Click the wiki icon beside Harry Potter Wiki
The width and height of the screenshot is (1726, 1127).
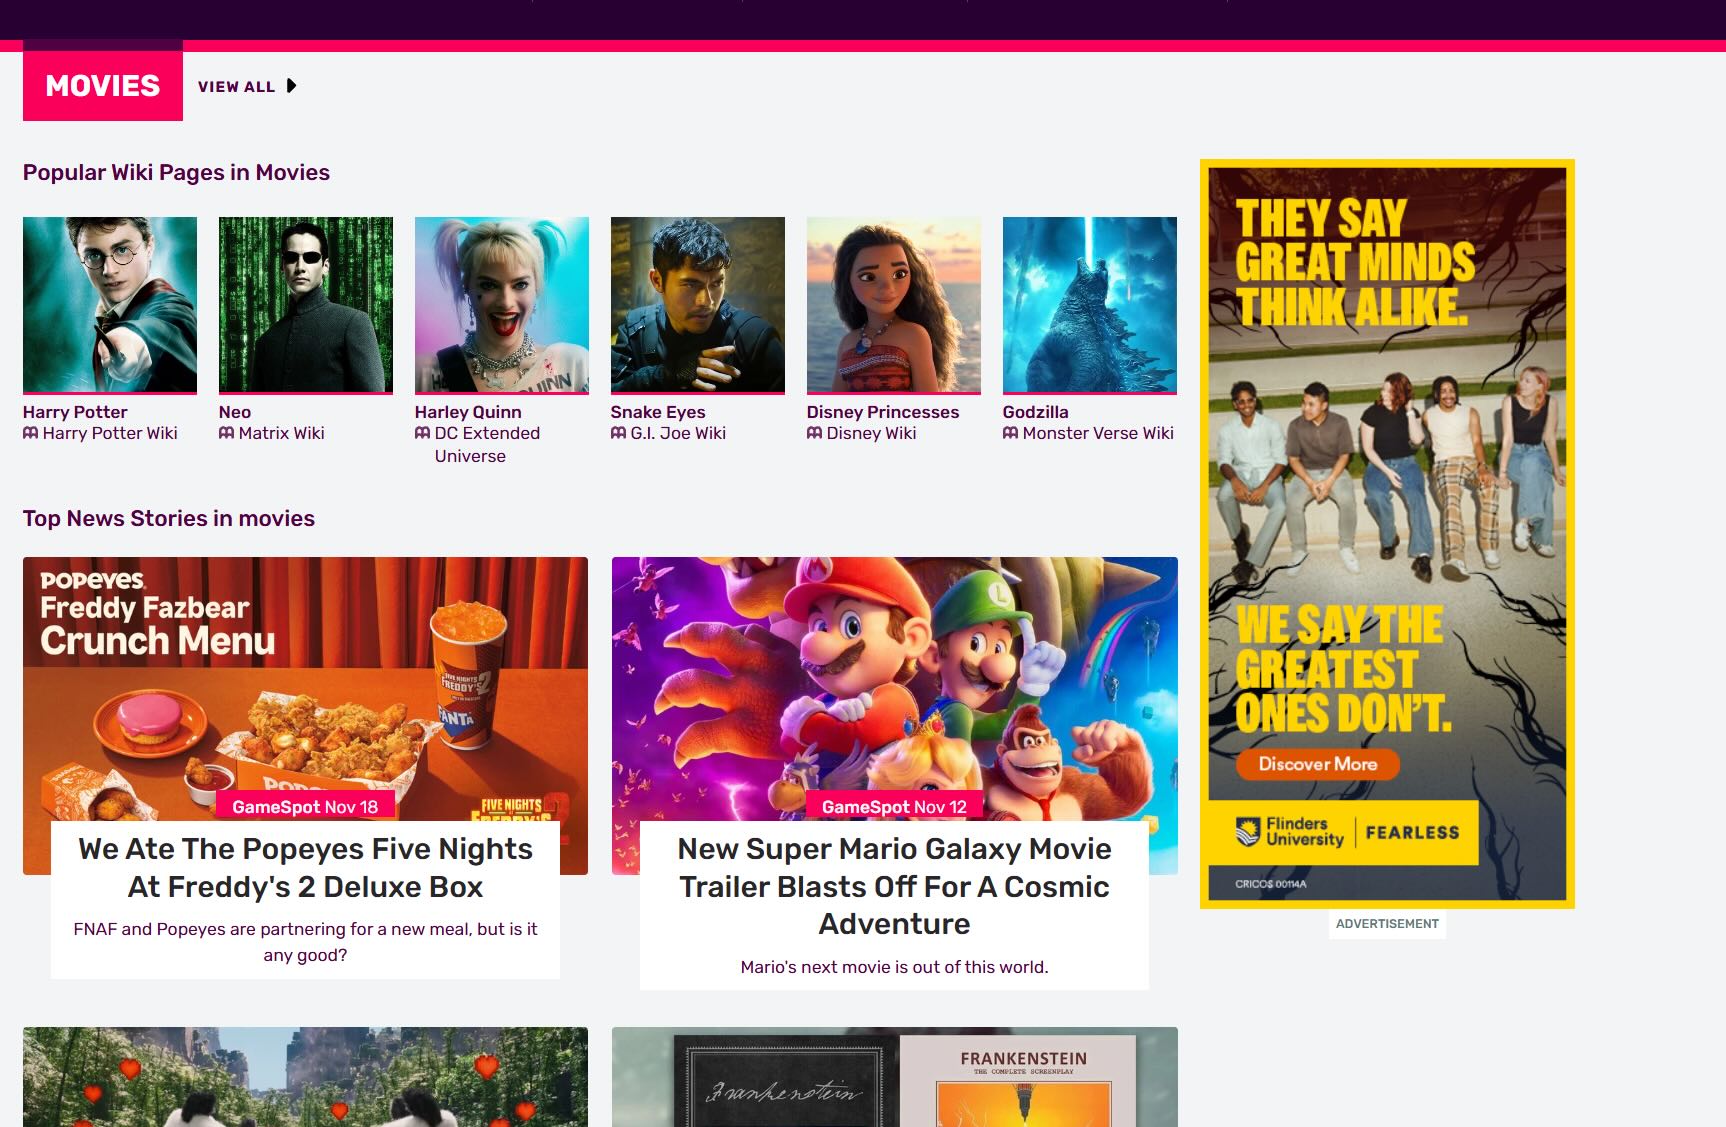(x=30, y=434)
